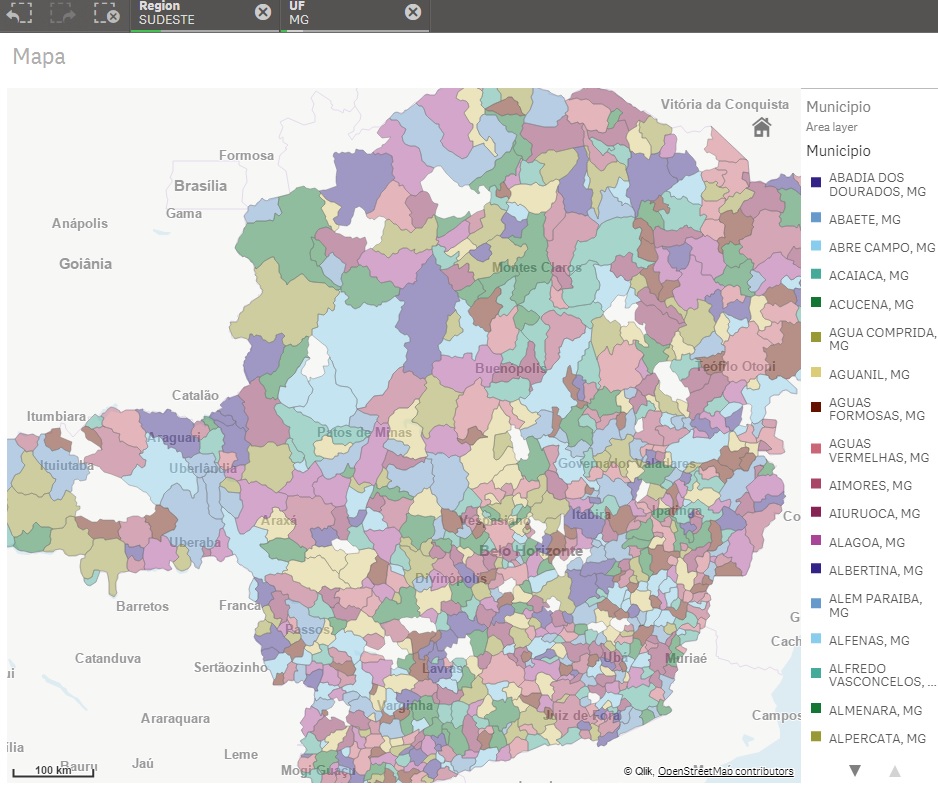Select ALFREDO VASCONCELOS legend entry
This screenshot has height=790, width=938.
coord(873,675)
